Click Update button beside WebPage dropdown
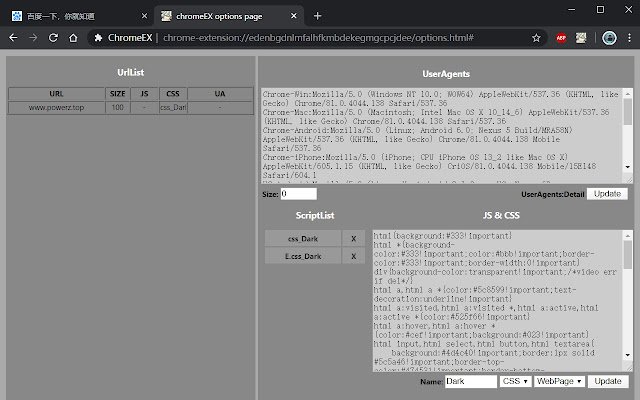 tap(608, 381)
